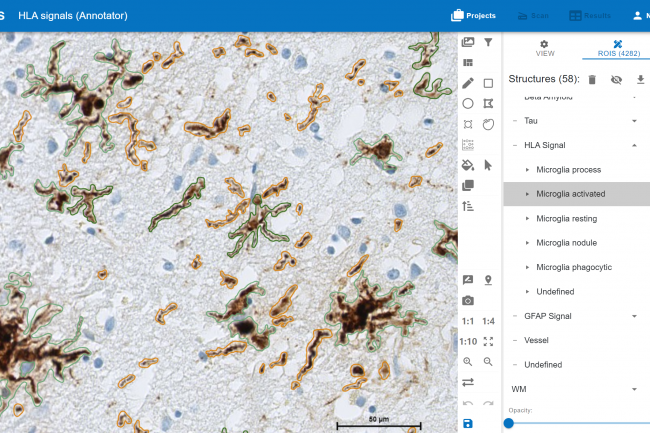This screenshot has height=433, width=650.
Task: Toggle fullscreen view mode
Action: tap(488, 341)
